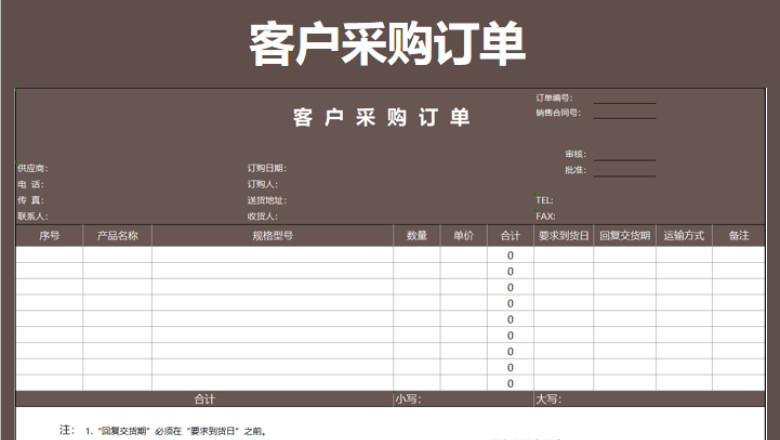Click the 合计 column header beside 单价

pos(510,236)
